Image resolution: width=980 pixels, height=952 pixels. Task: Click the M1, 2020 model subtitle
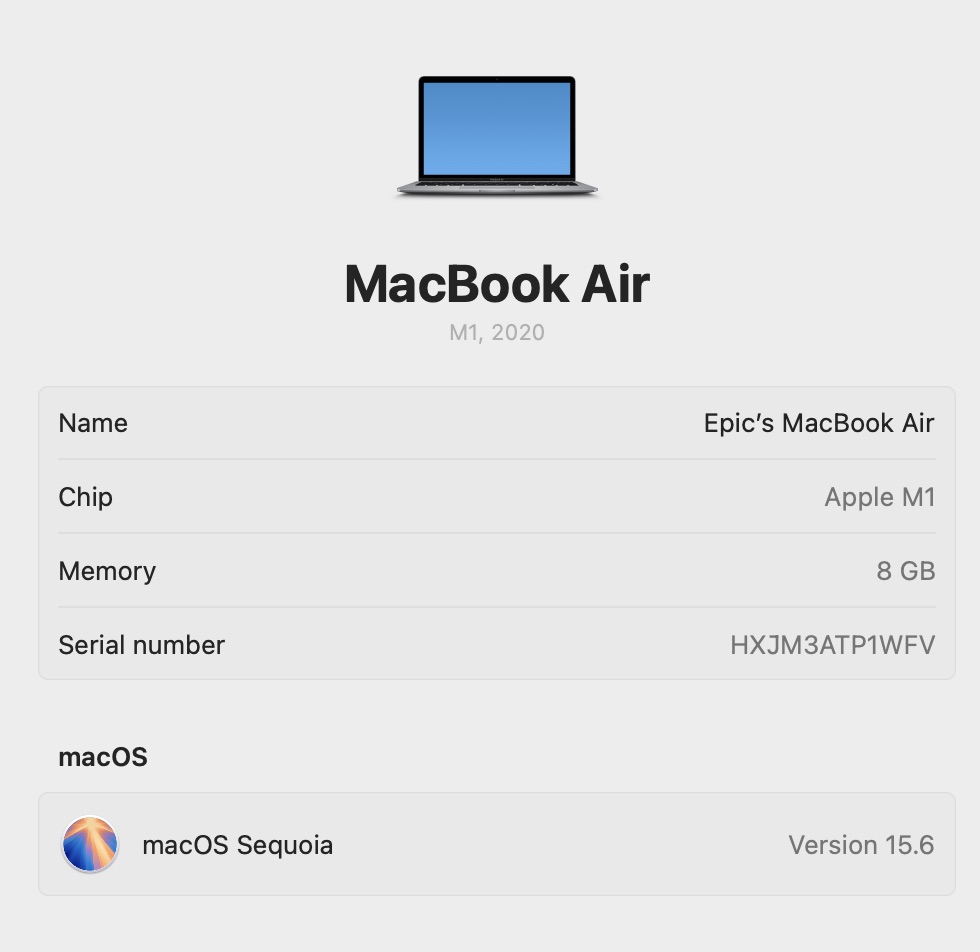[x=497, y=333]
